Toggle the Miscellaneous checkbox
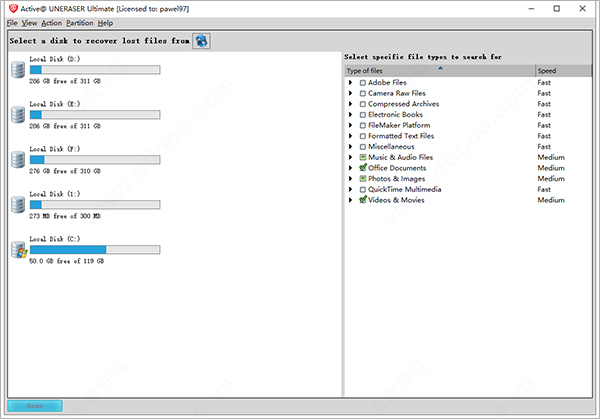600x419 pixels. 363,147
